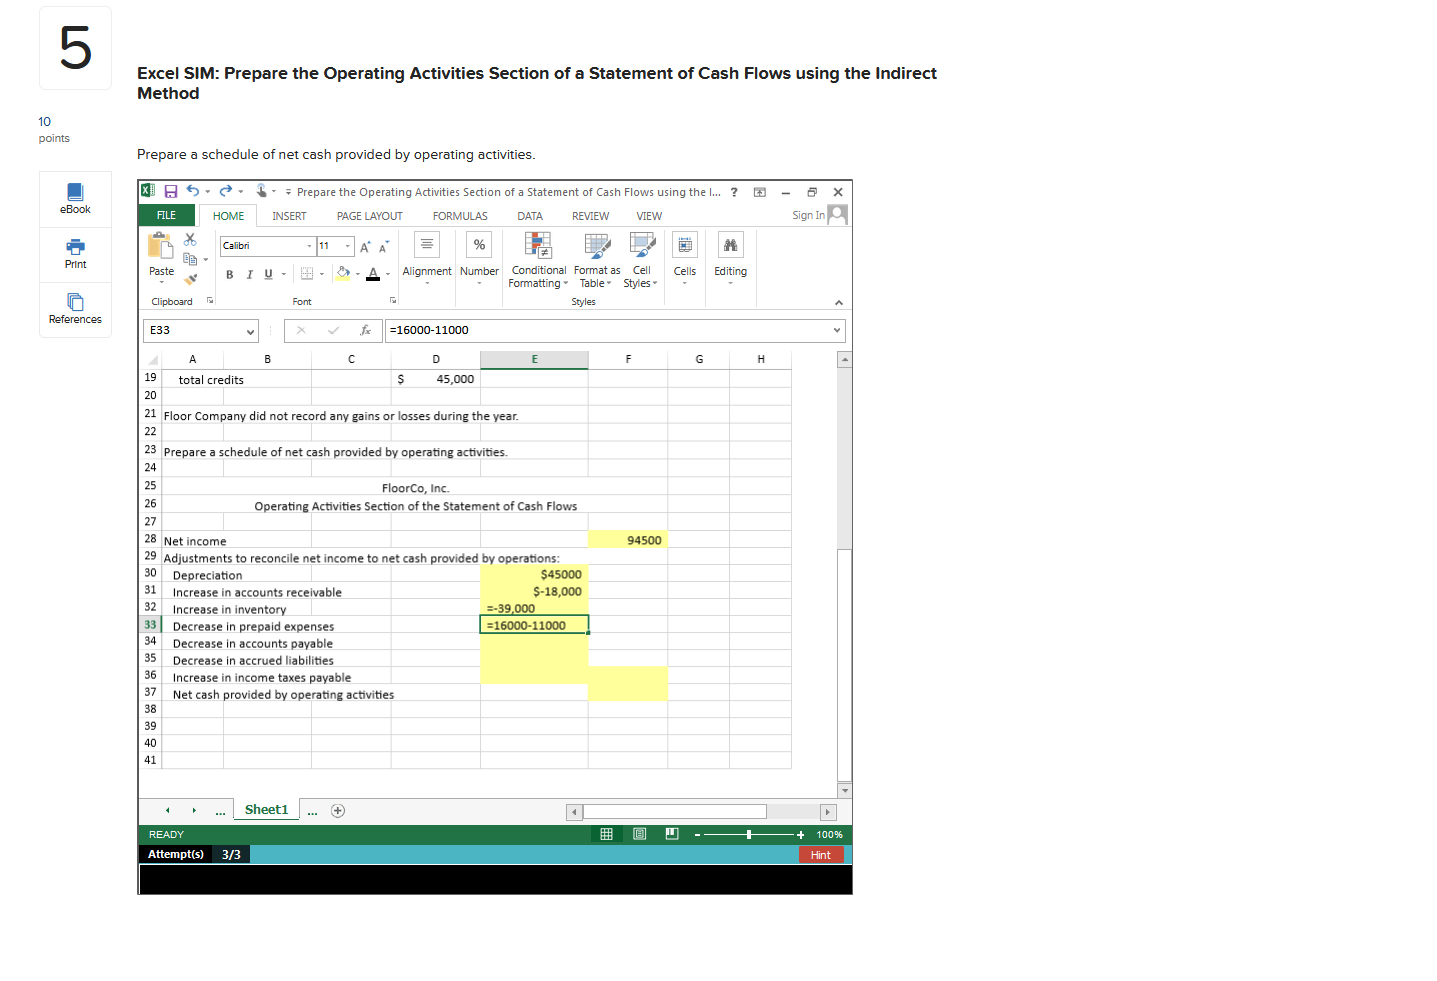Click the Save icon on Quick Access Toolbar

pyautogui.click(x=169, y=191)
